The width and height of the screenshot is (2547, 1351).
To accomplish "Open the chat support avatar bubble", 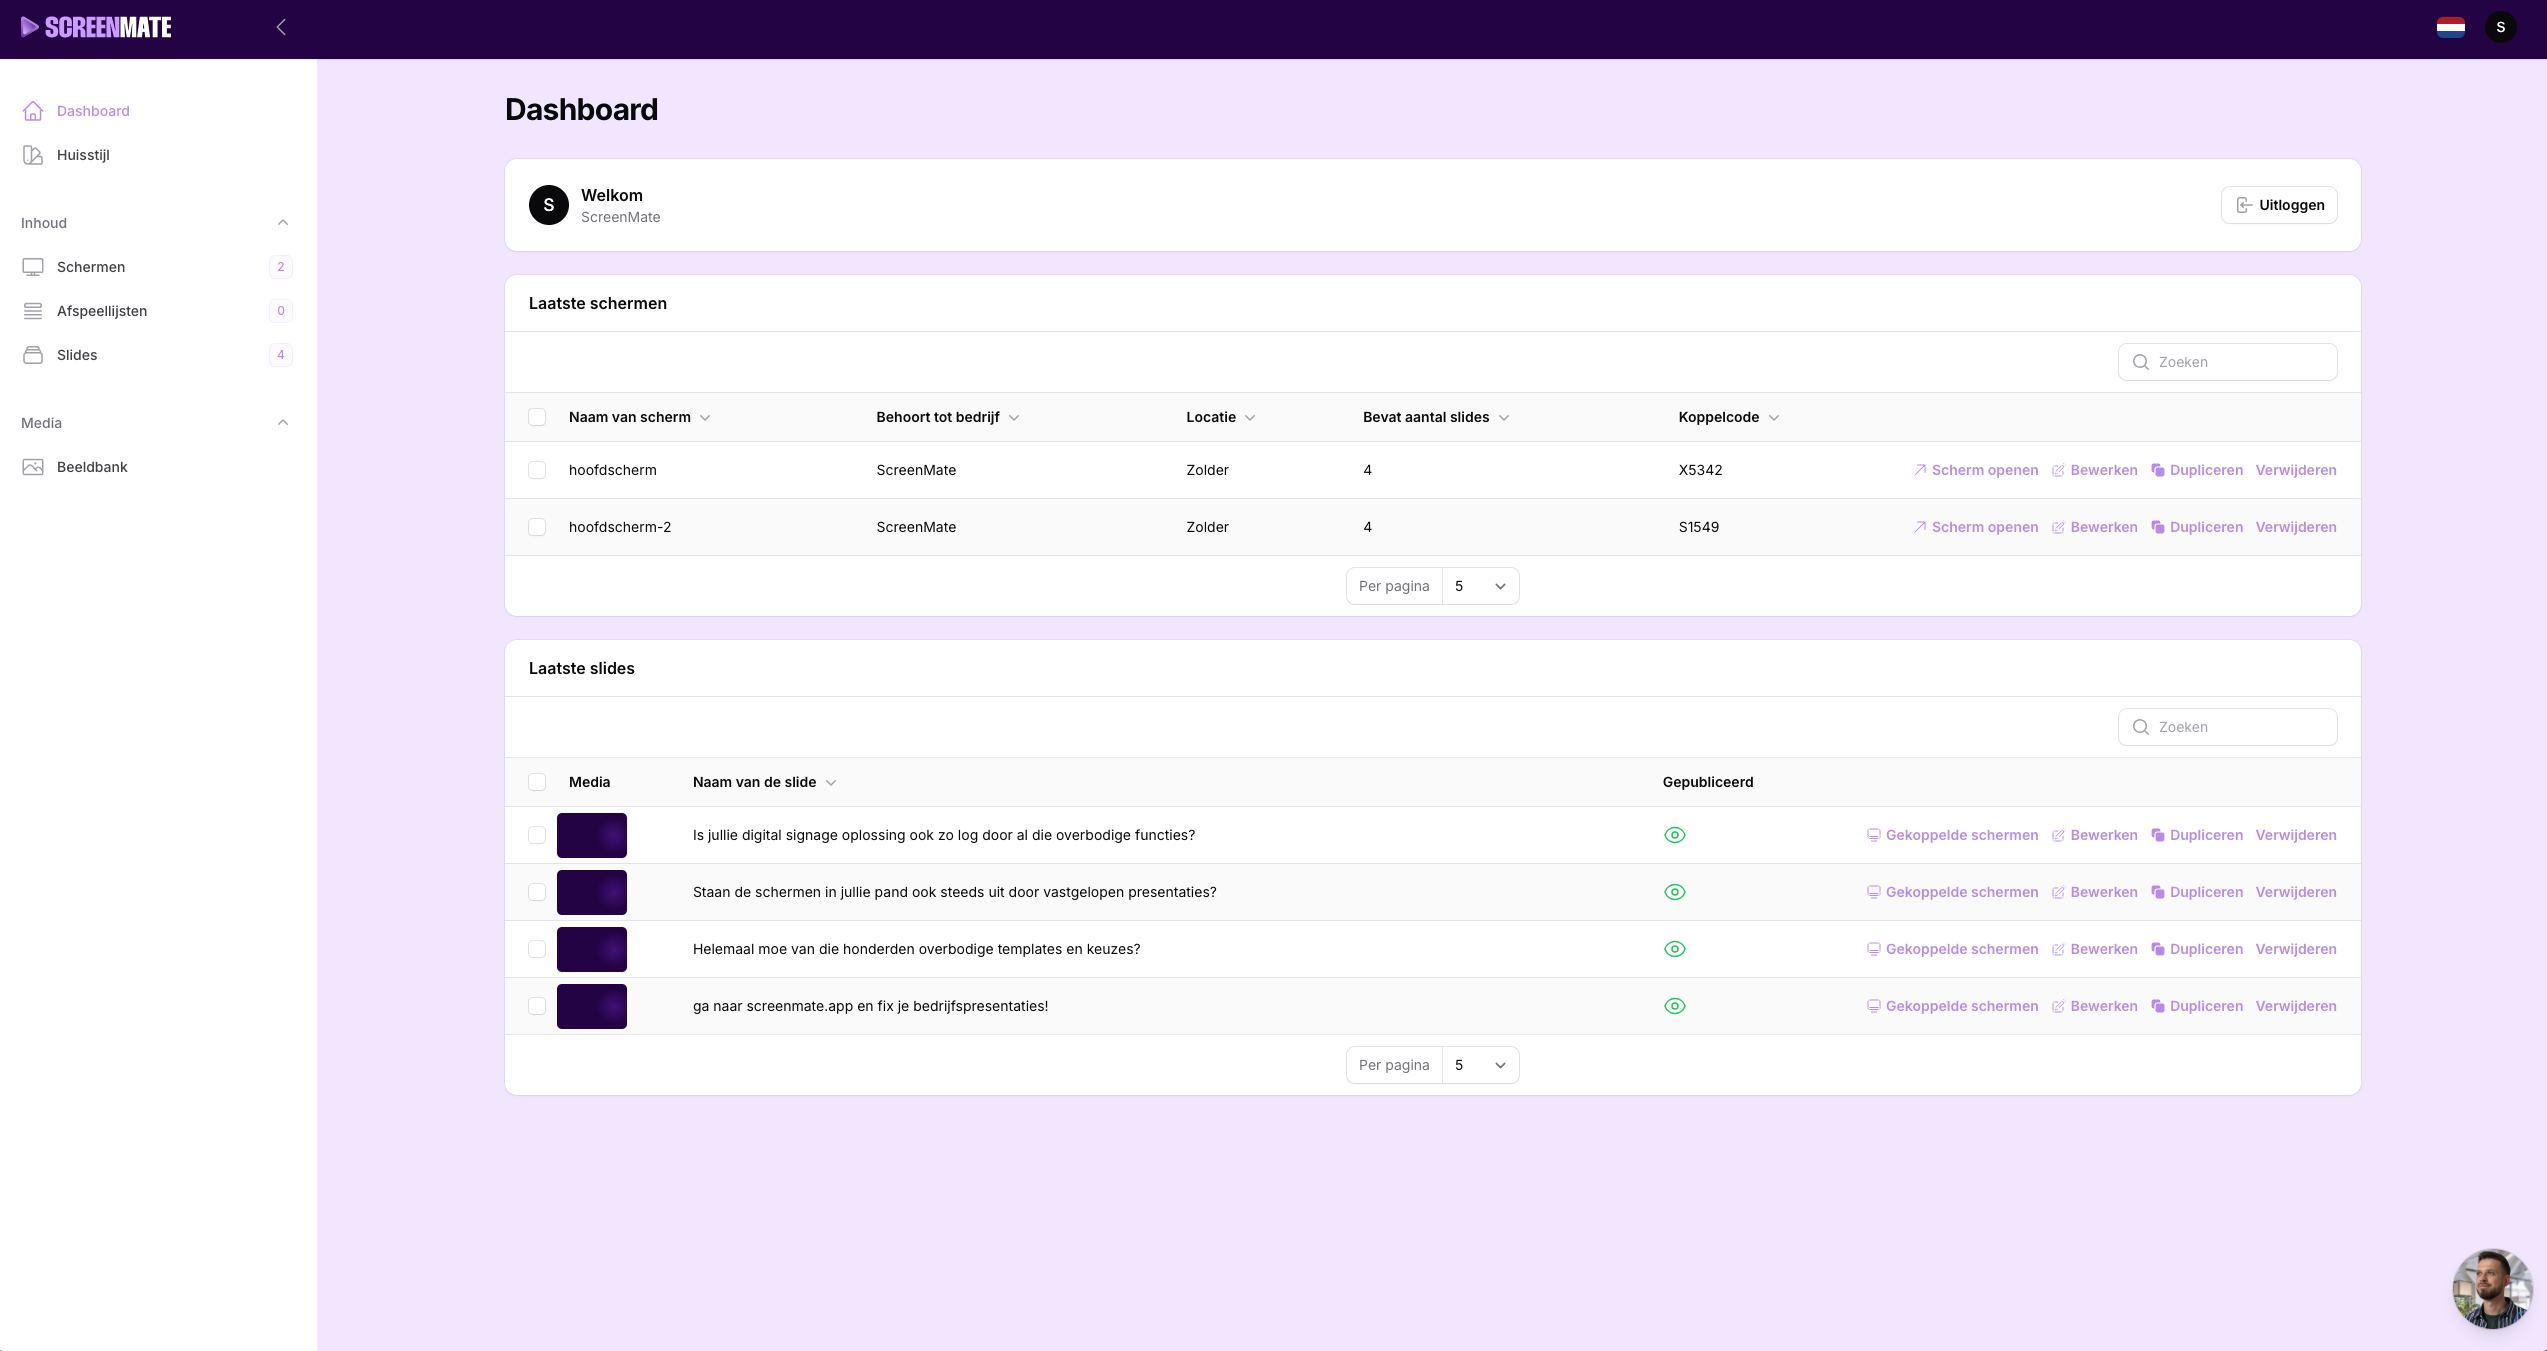I will click(x=2491, y=1288).
